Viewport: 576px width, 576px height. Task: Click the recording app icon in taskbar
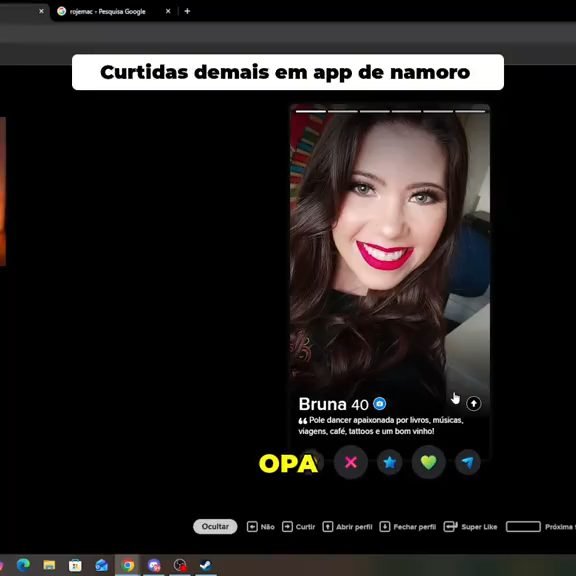click(180, 565)
